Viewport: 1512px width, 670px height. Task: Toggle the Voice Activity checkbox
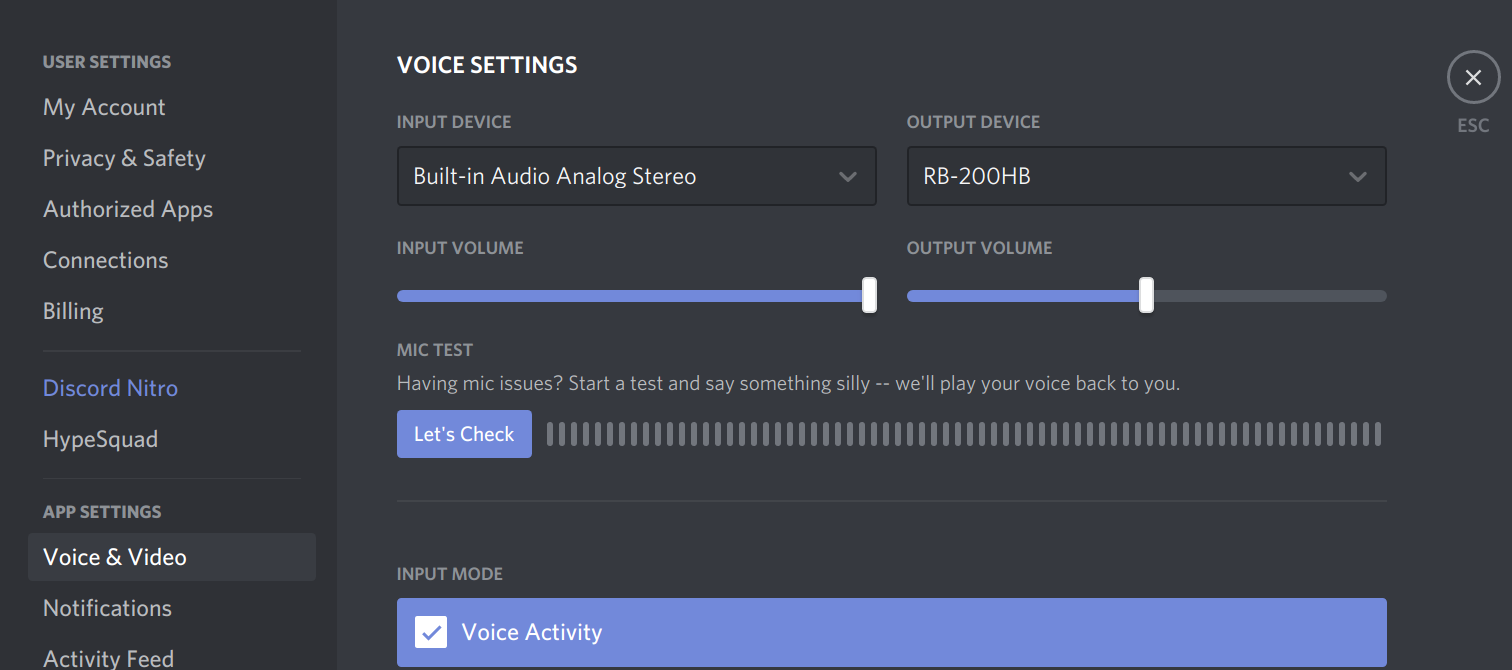click(431, 632)
